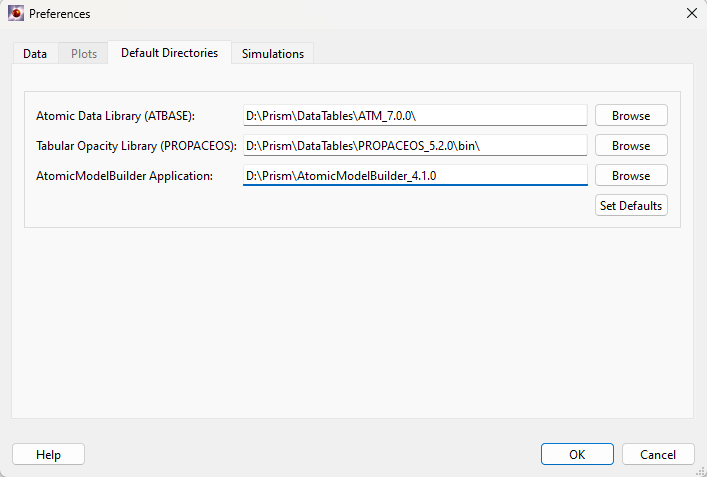Close the Preferences dialog window
This screenshot has height=477, width=707.
pos(690,14)
